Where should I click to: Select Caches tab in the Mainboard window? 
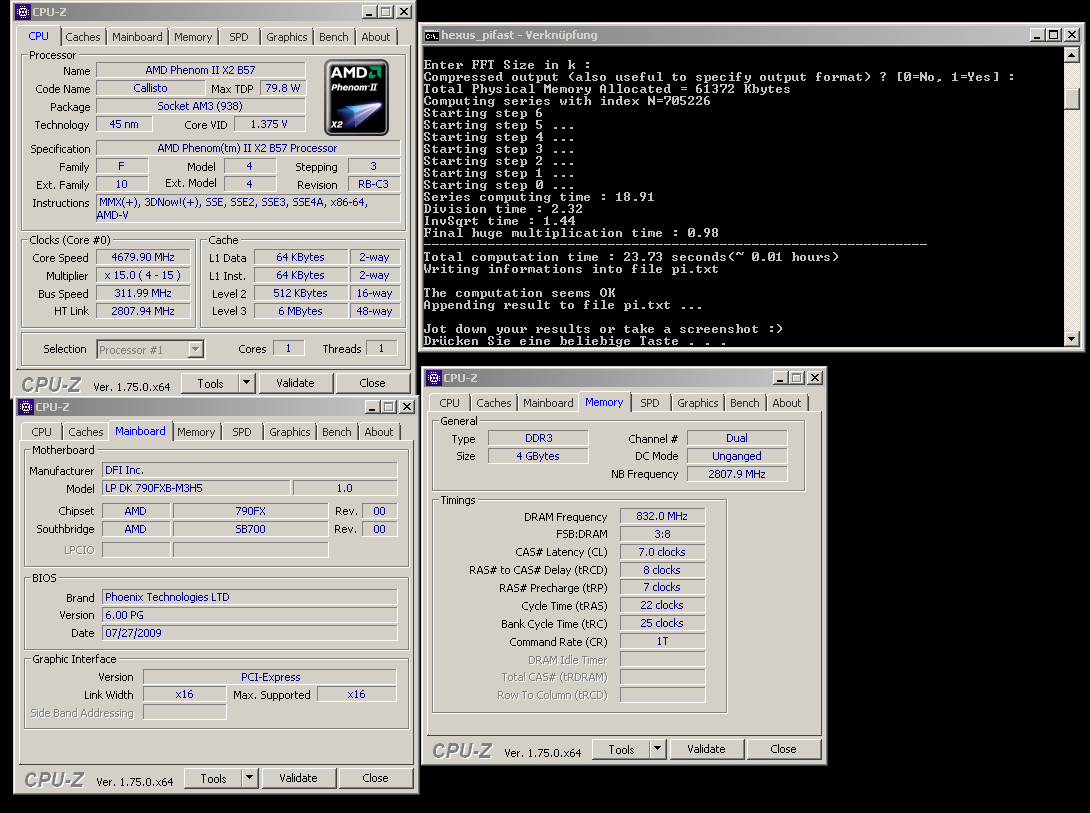(86, 432)
